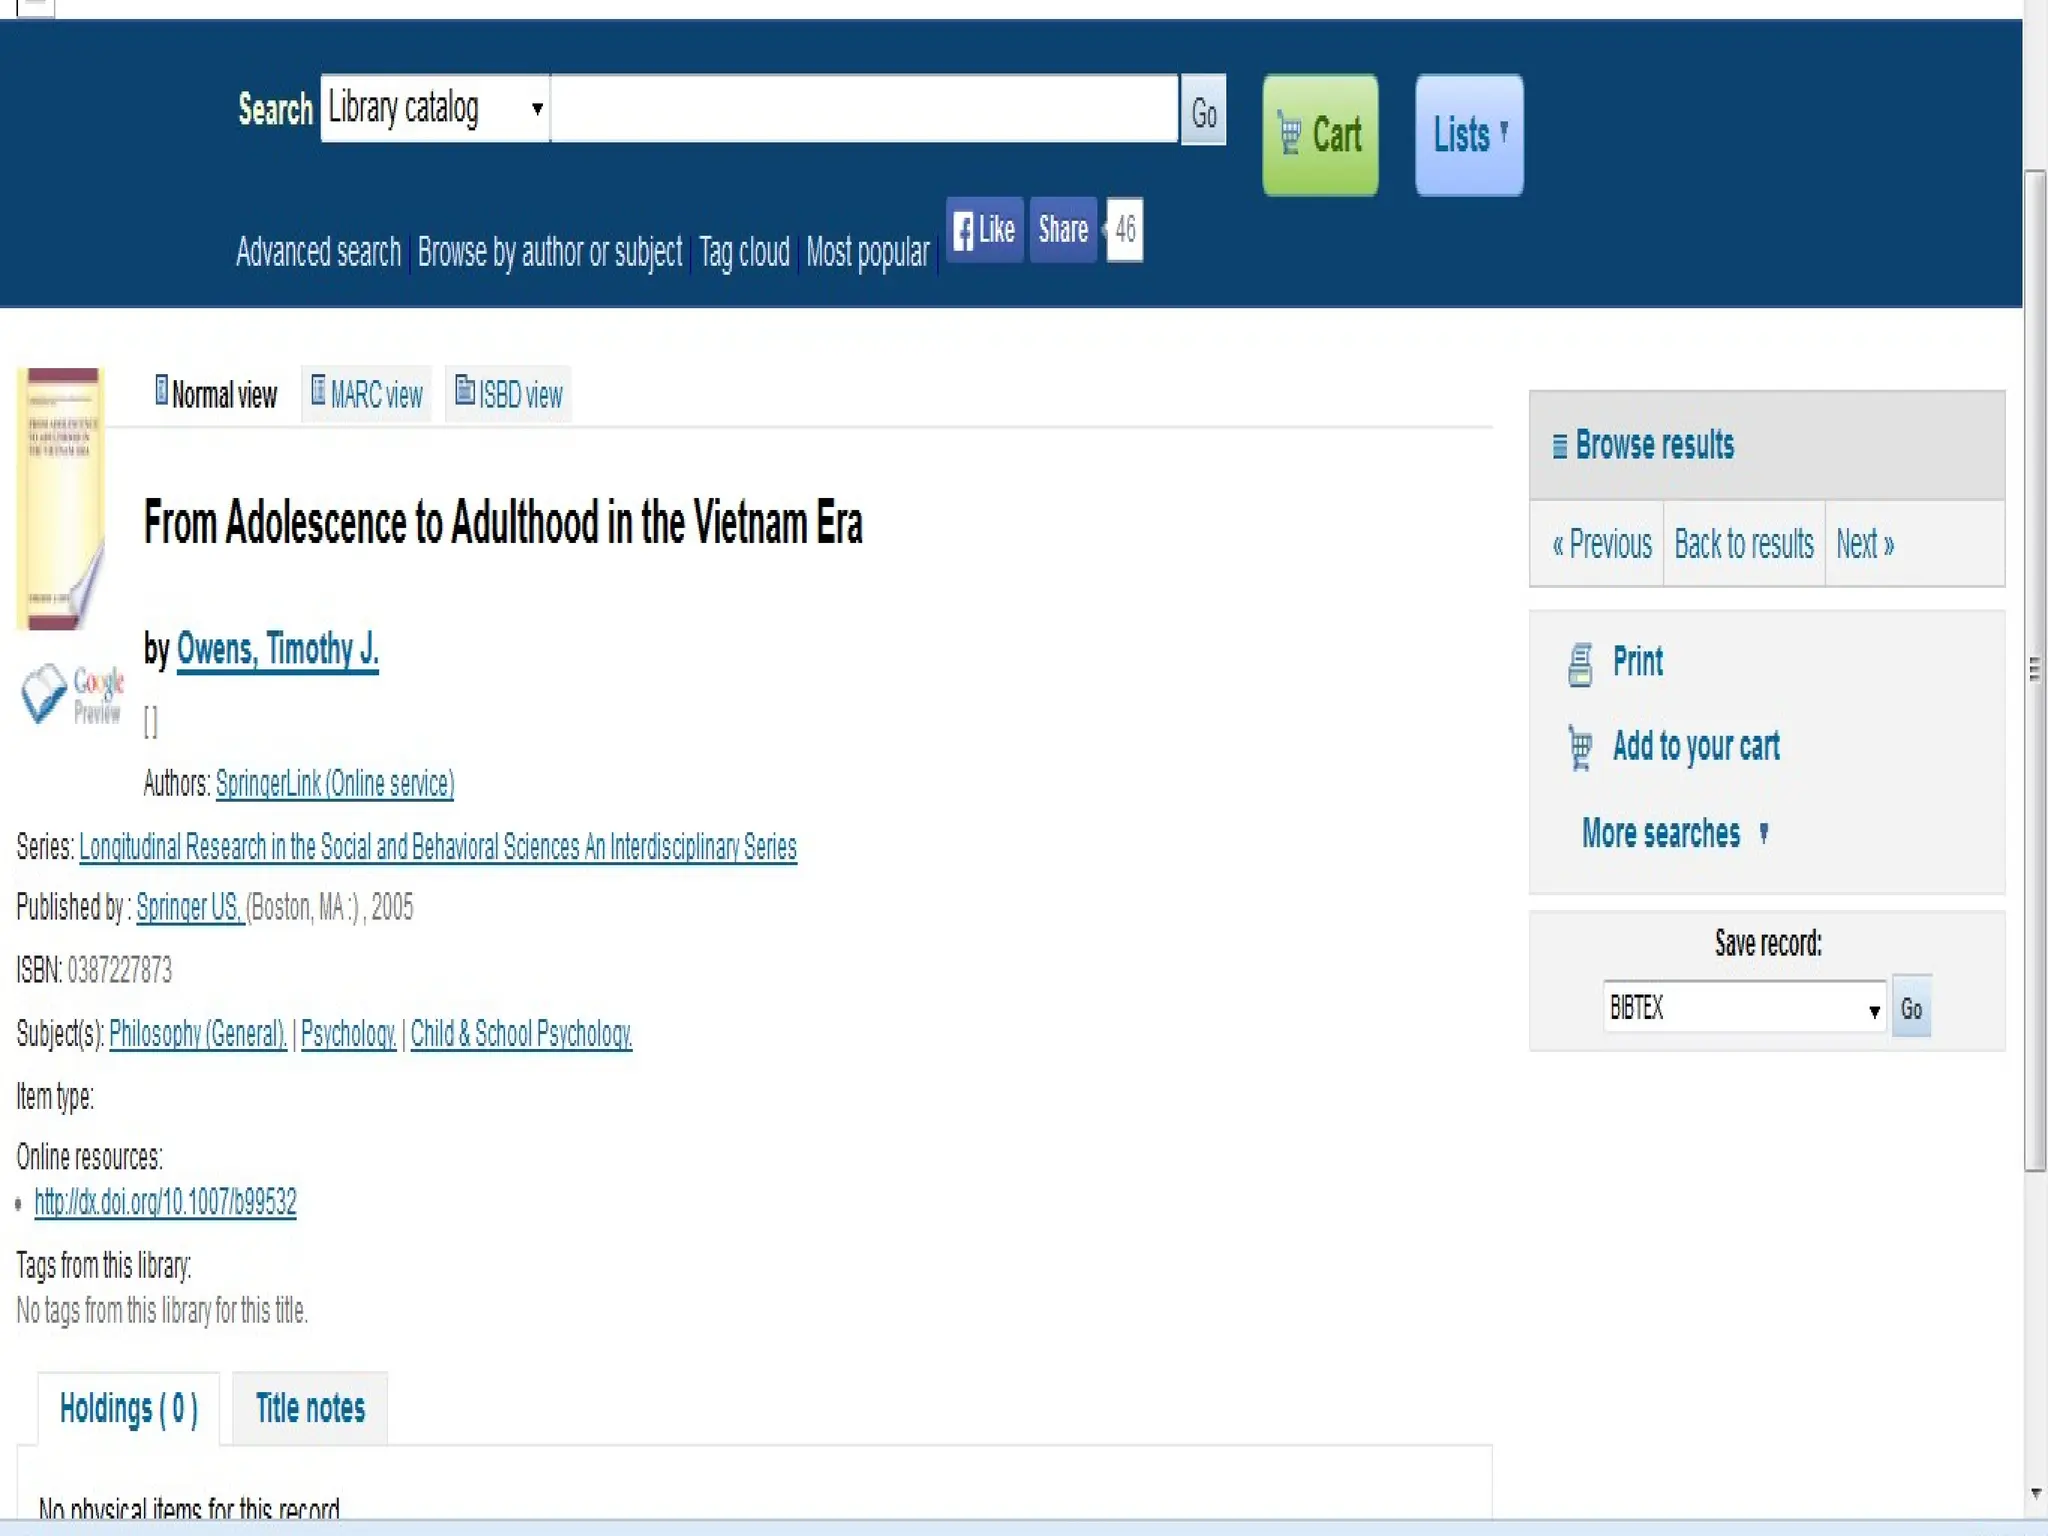Open the Library catalog search dropdown
Image resolution: width=2048 pixels, height=1536 pixels.
pos(434,108)
